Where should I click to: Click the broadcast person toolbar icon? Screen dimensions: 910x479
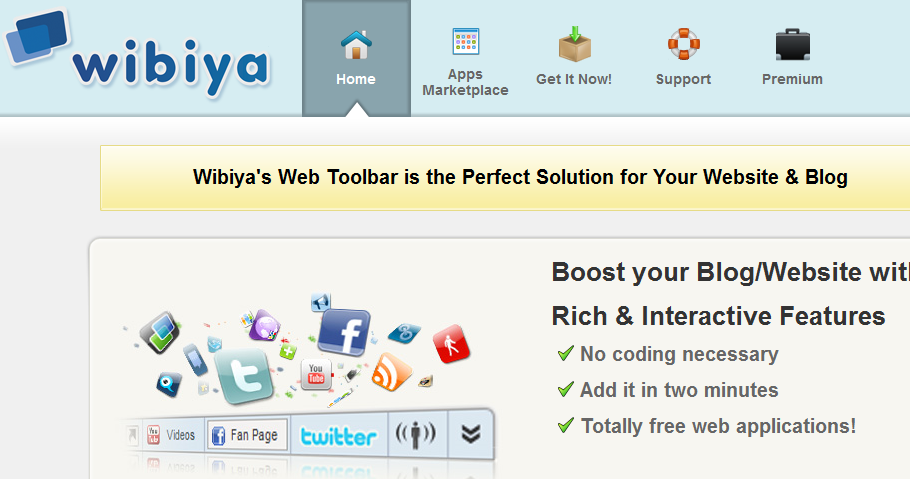416,434
